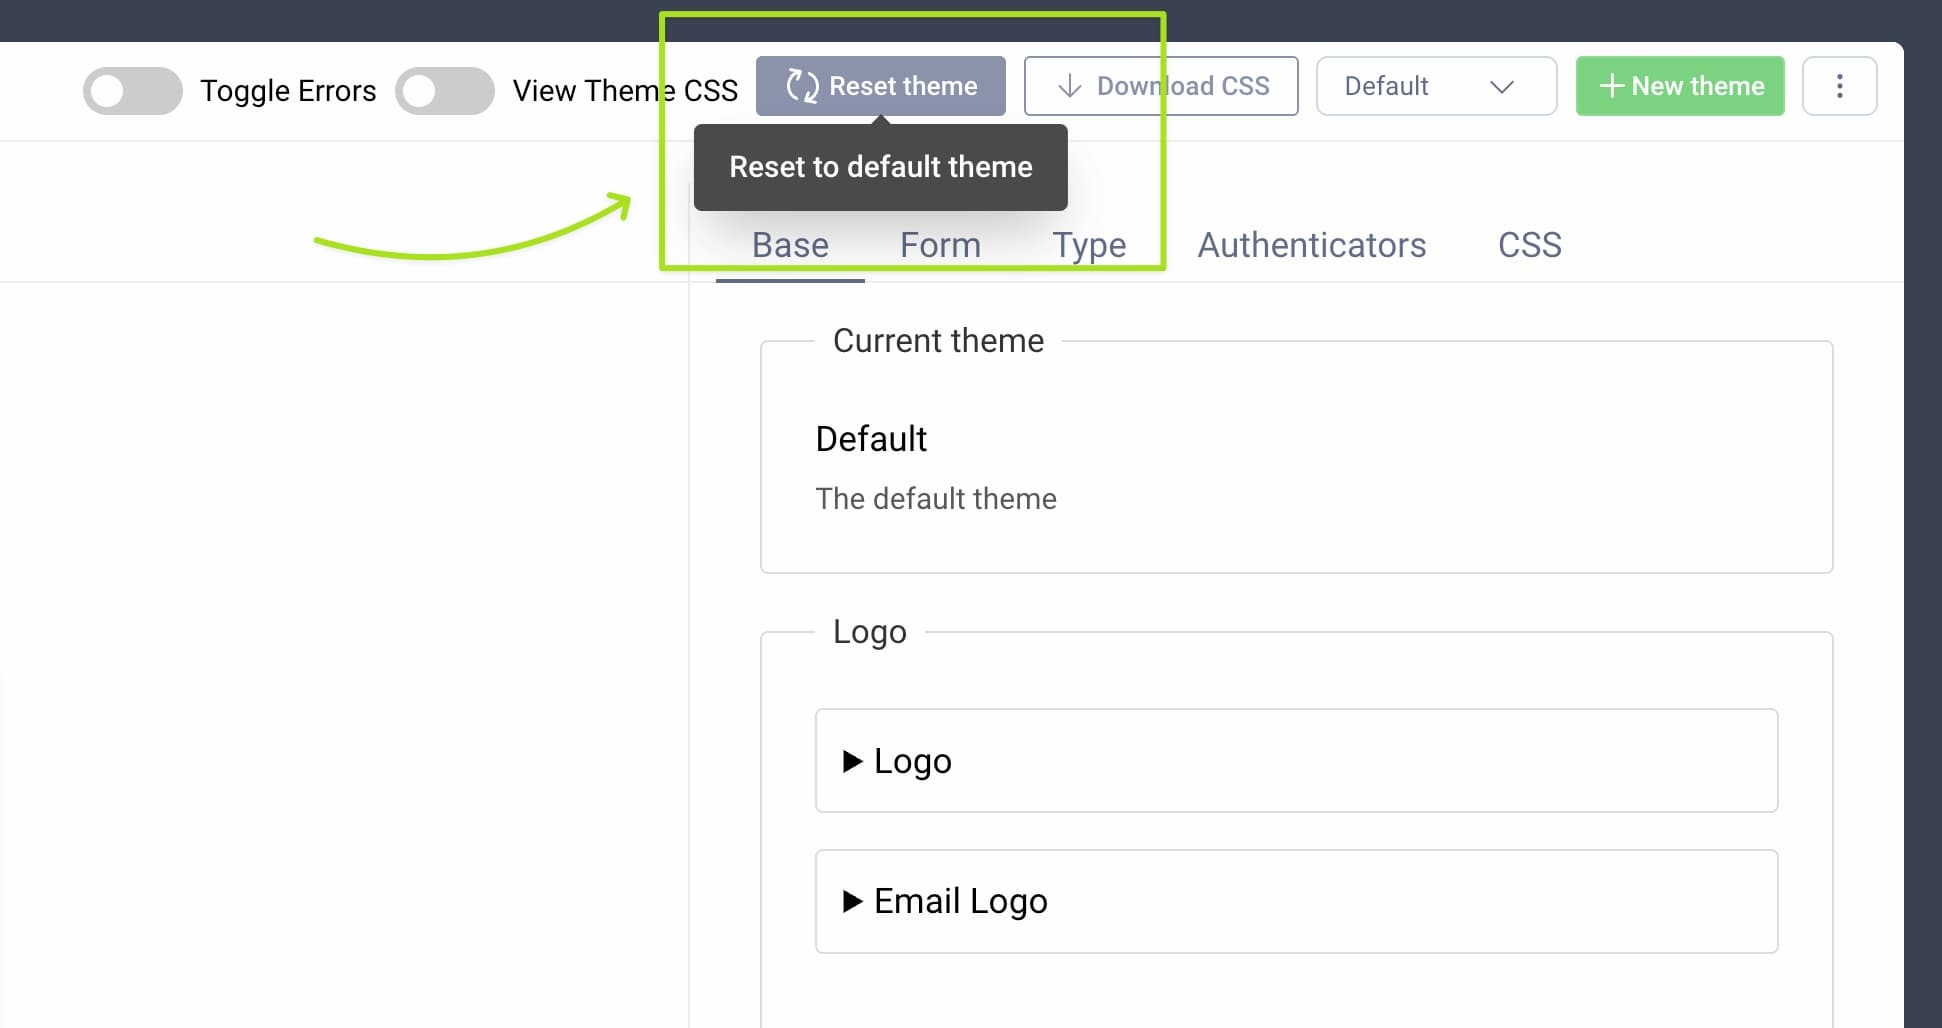Select the Type tab
The image size is (1942, 1028).
(x=1088, y=245)
